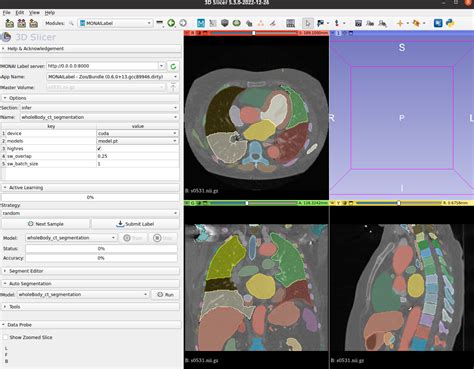Open the Extensions Manager icon
Viewport: 474px width, 369px height.
(438, 23)
